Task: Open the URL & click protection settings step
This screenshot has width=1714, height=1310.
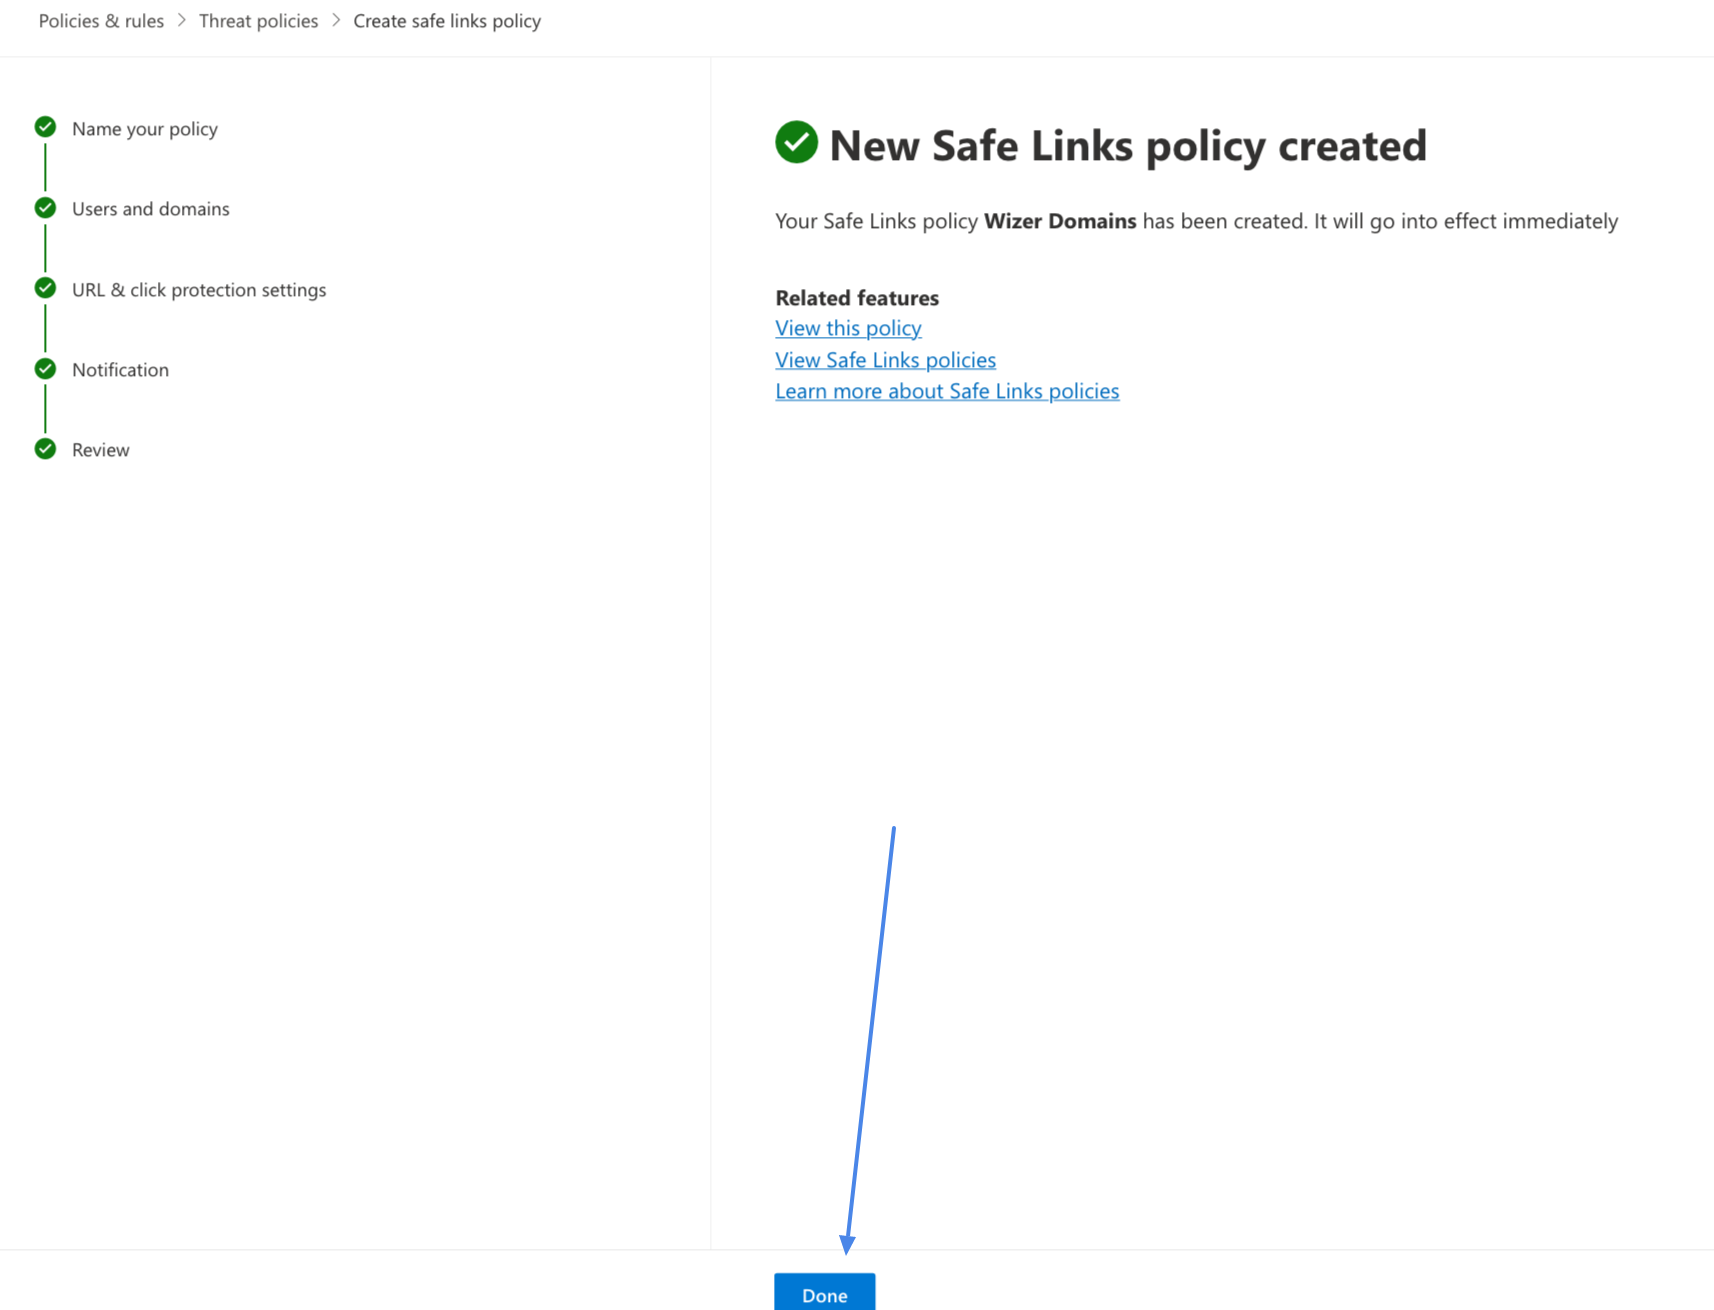Action: 199,289
